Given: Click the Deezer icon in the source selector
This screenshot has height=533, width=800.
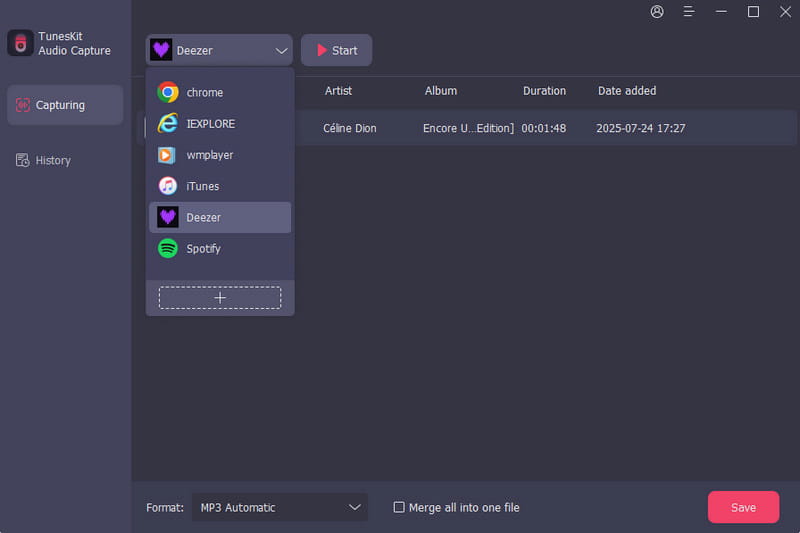Looking at the screenshot, I should pos(161,50).
